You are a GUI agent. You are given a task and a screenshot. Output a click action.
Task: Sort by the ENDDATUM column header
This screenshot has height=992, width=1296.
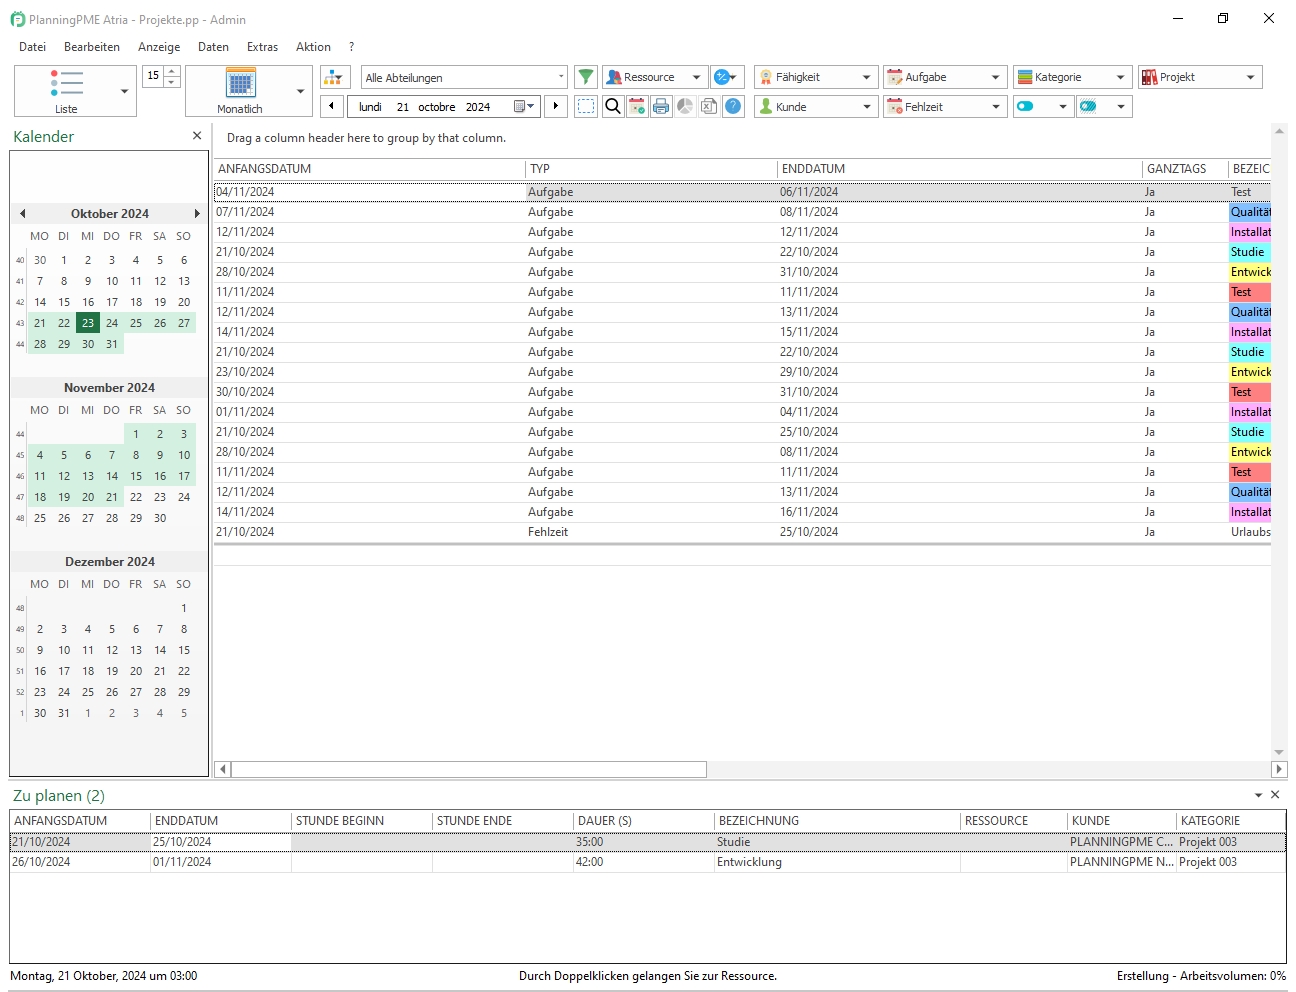click(814, 169)
